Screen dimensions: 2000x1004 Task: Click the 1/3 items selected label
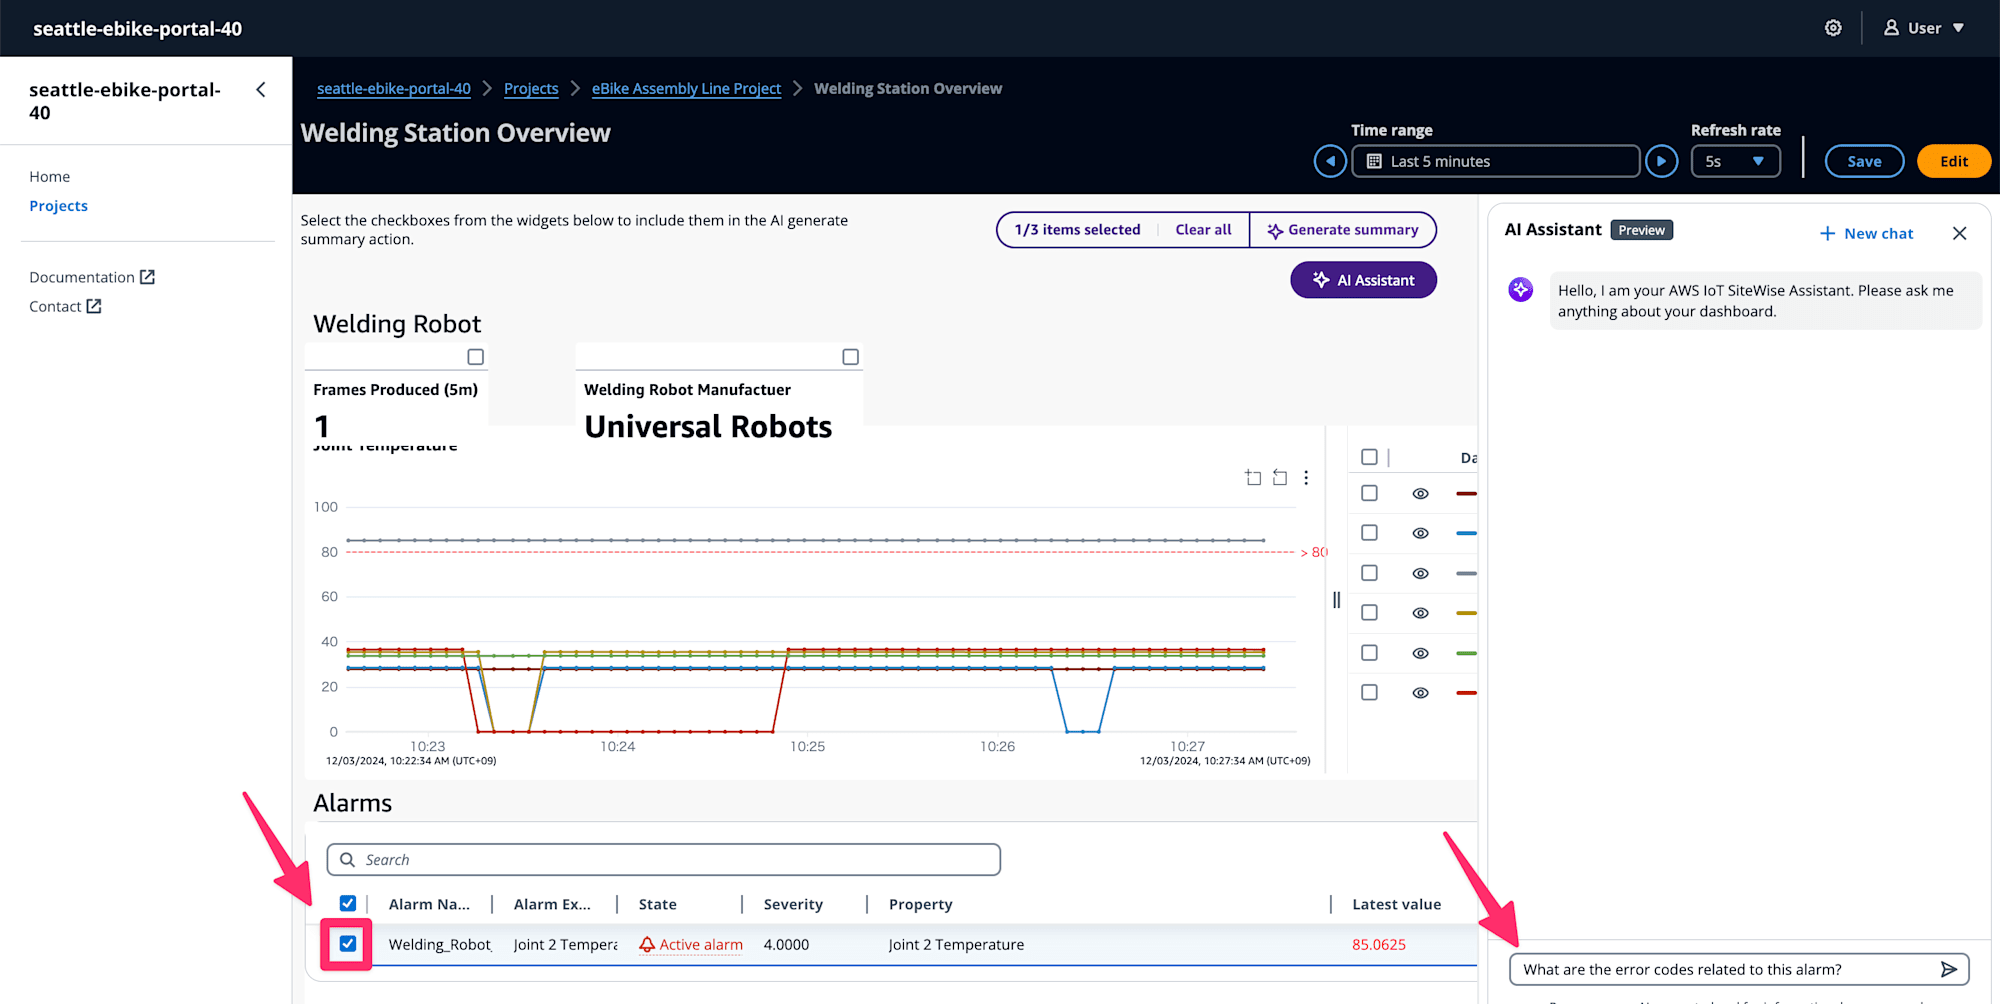coord(1077,230)
